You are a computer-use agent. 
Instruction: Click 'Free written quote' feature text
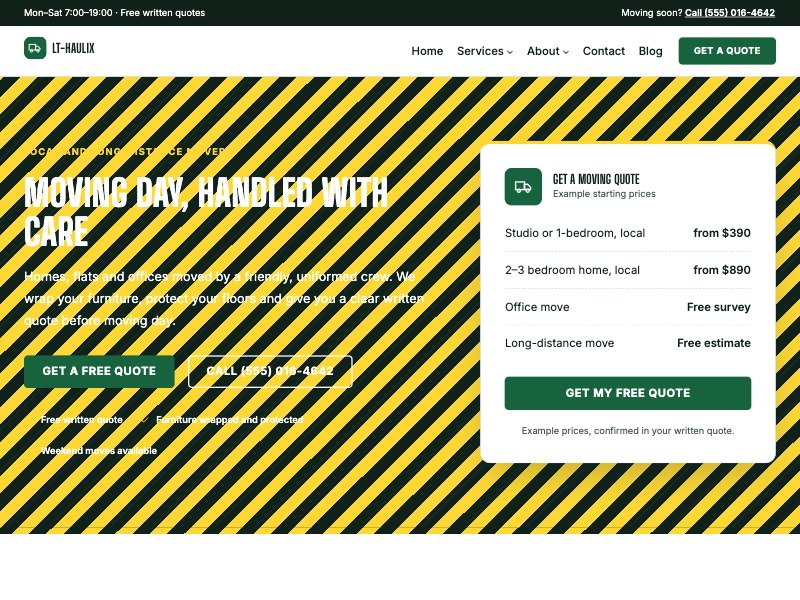(x=82, y=420)
